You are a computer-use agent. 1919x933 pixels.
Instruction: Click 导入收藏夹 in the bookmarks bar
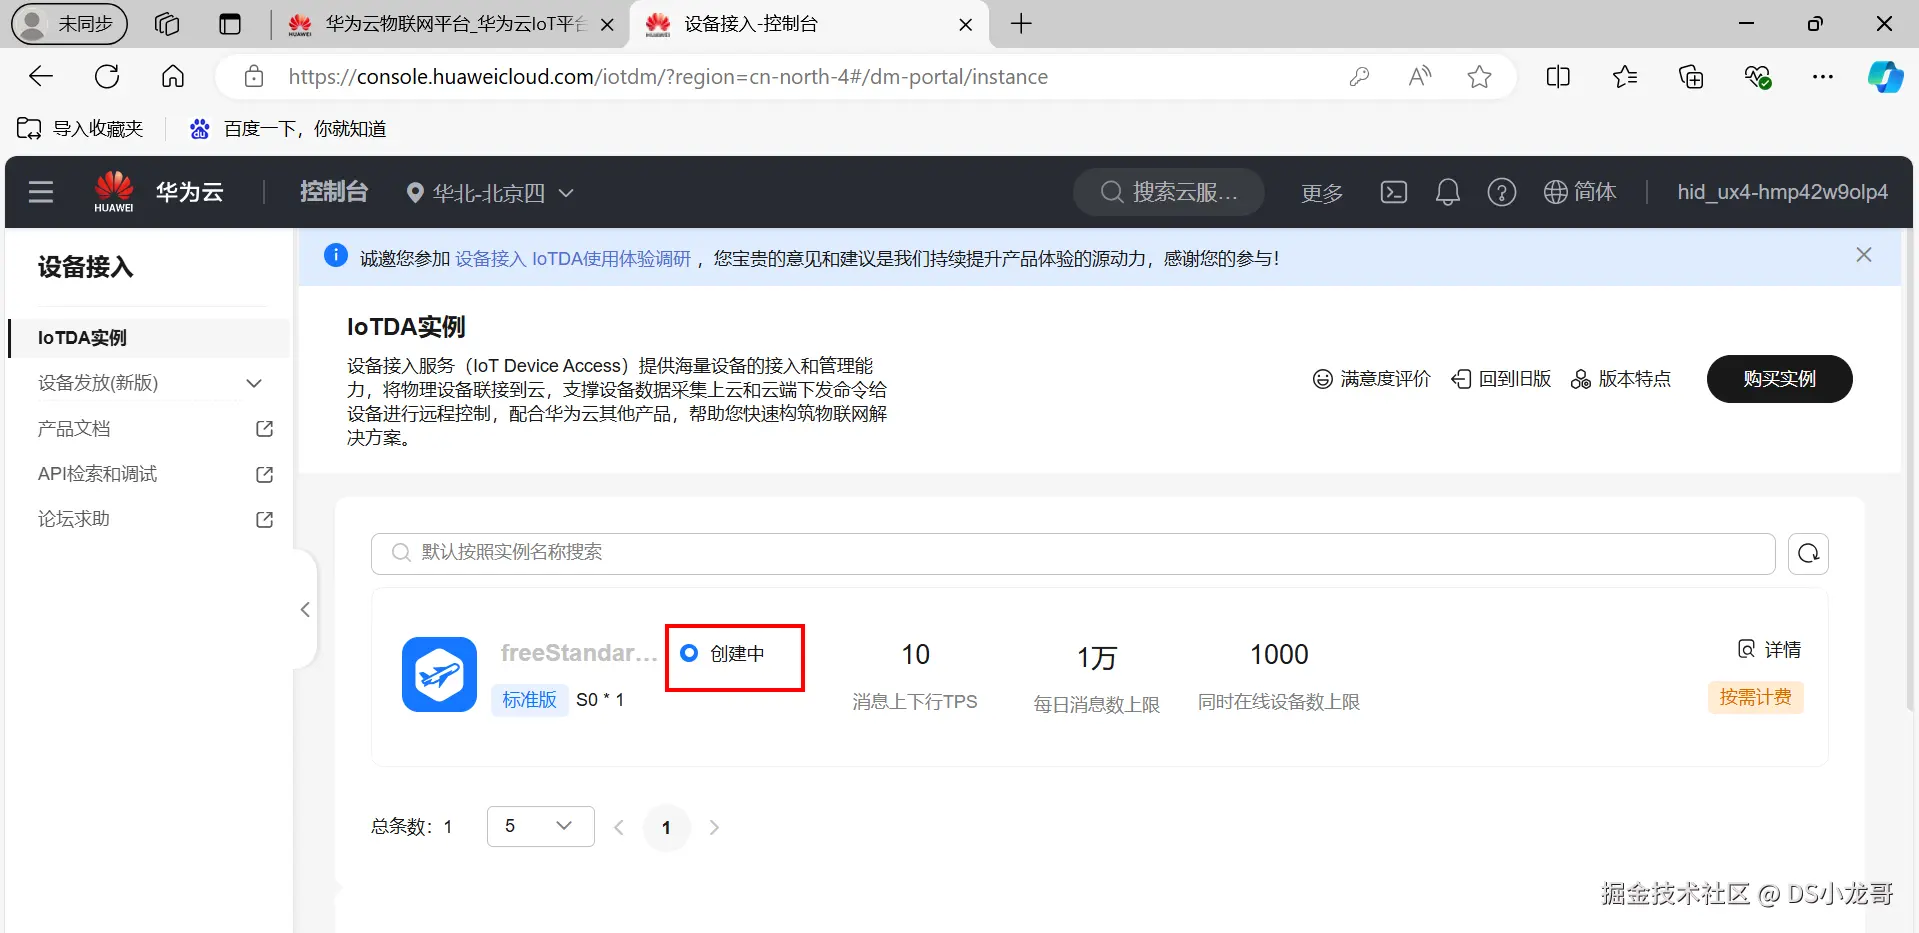[80, 129]
